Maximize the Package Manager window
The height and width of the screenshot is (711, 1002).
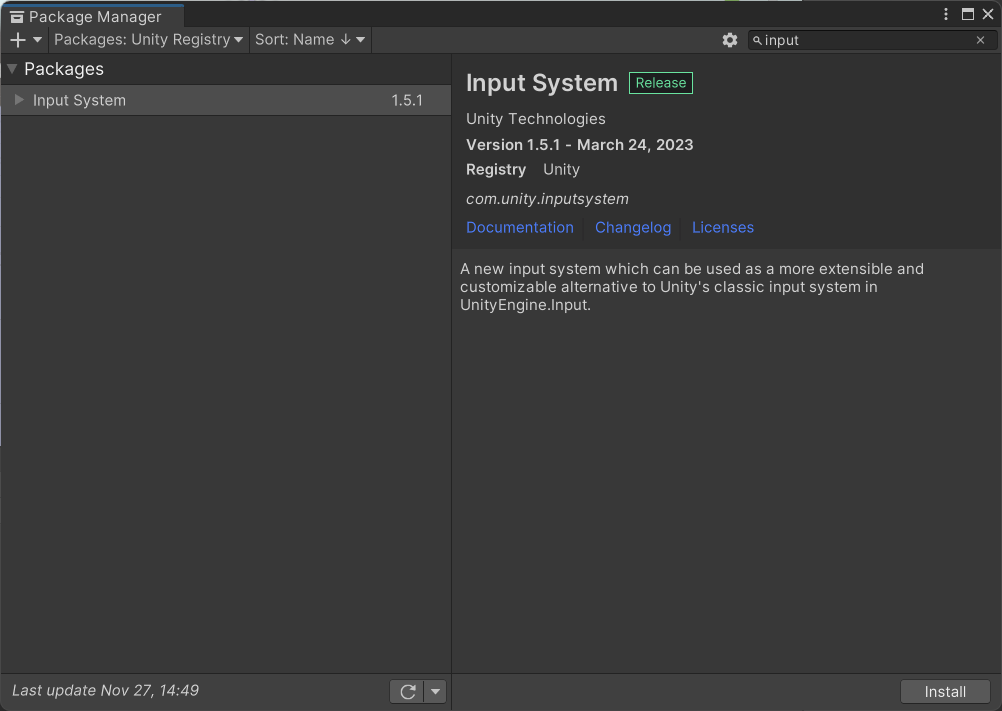point(968,14)
